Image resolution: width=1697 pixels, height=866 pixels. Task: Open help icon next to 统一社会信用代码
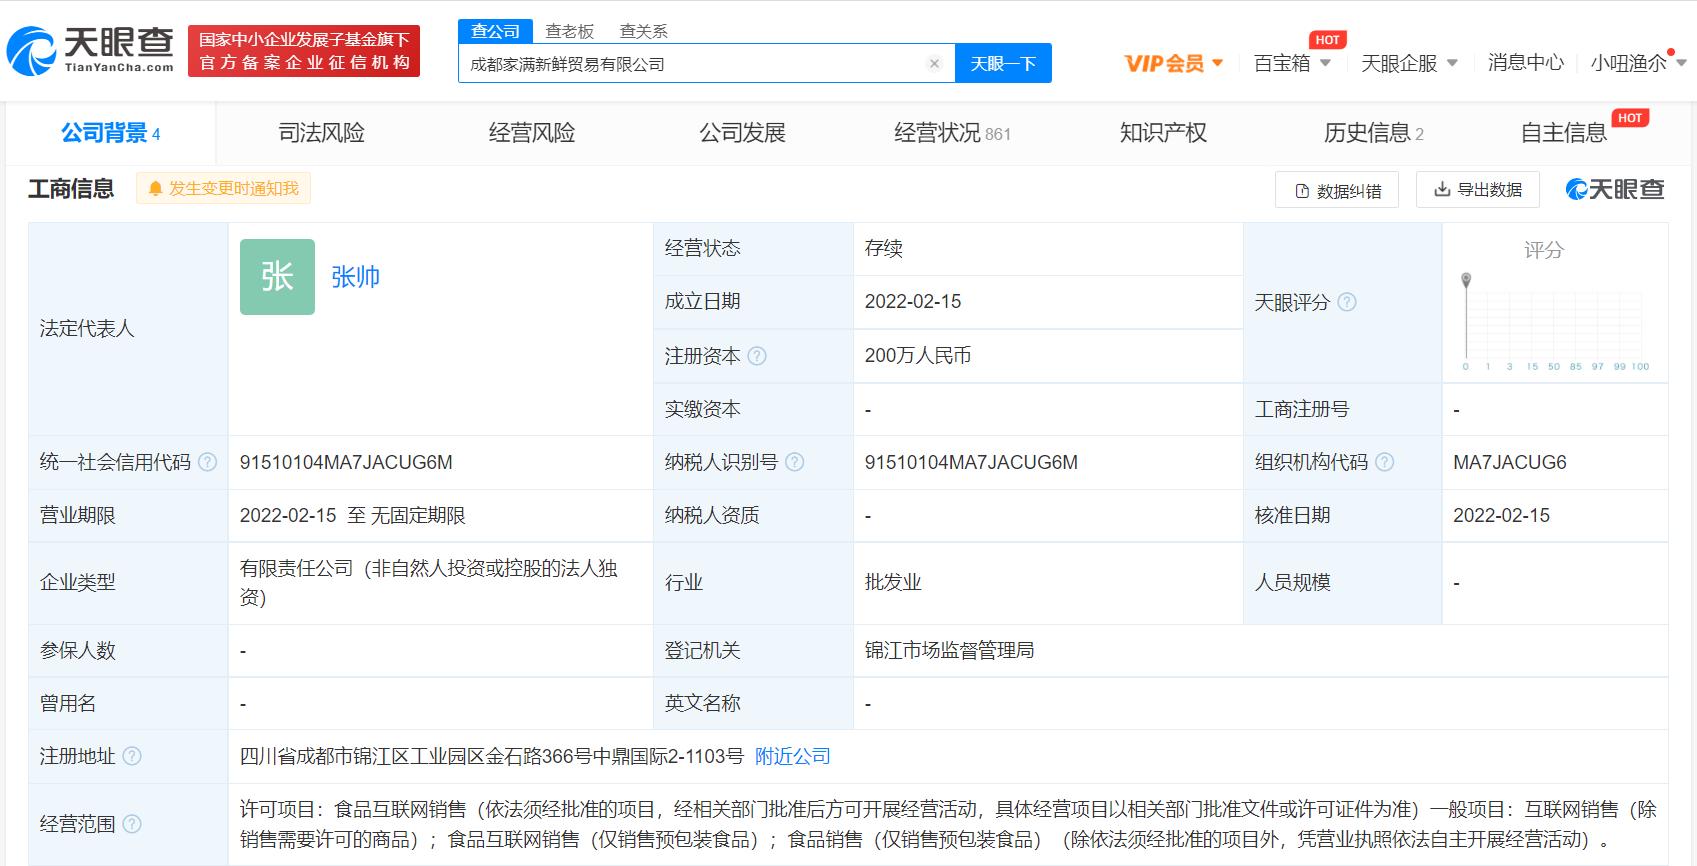[x=207, y=462]
